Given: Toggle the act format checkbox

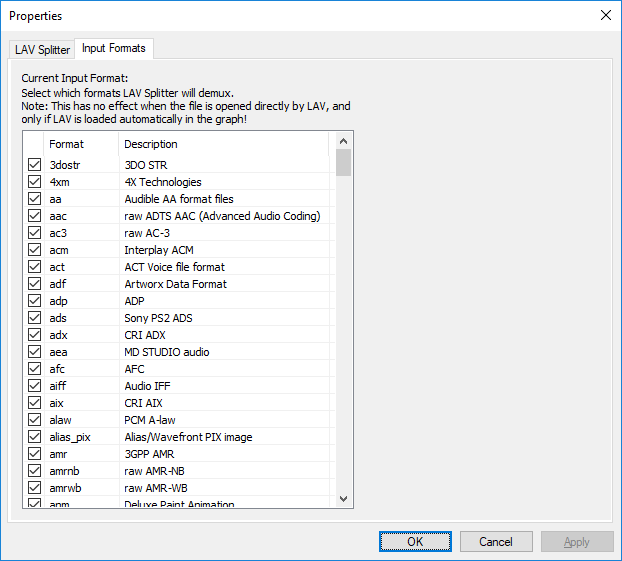Looking at the screenshot, I should (35, 267).
